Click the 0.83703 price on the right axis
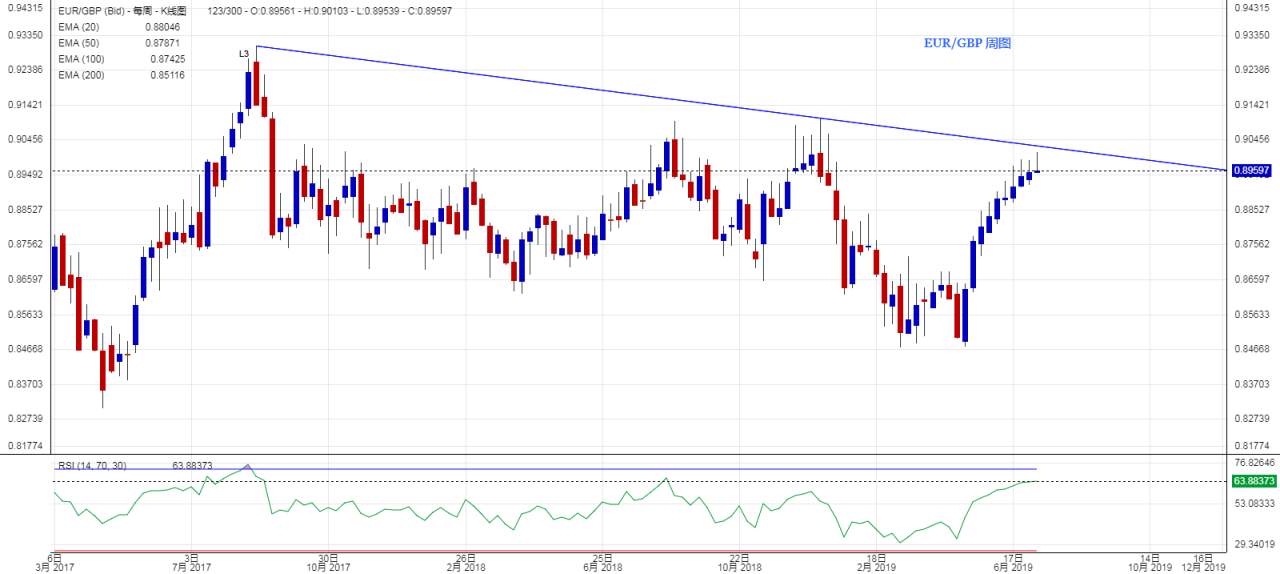 click(1252, 384)
